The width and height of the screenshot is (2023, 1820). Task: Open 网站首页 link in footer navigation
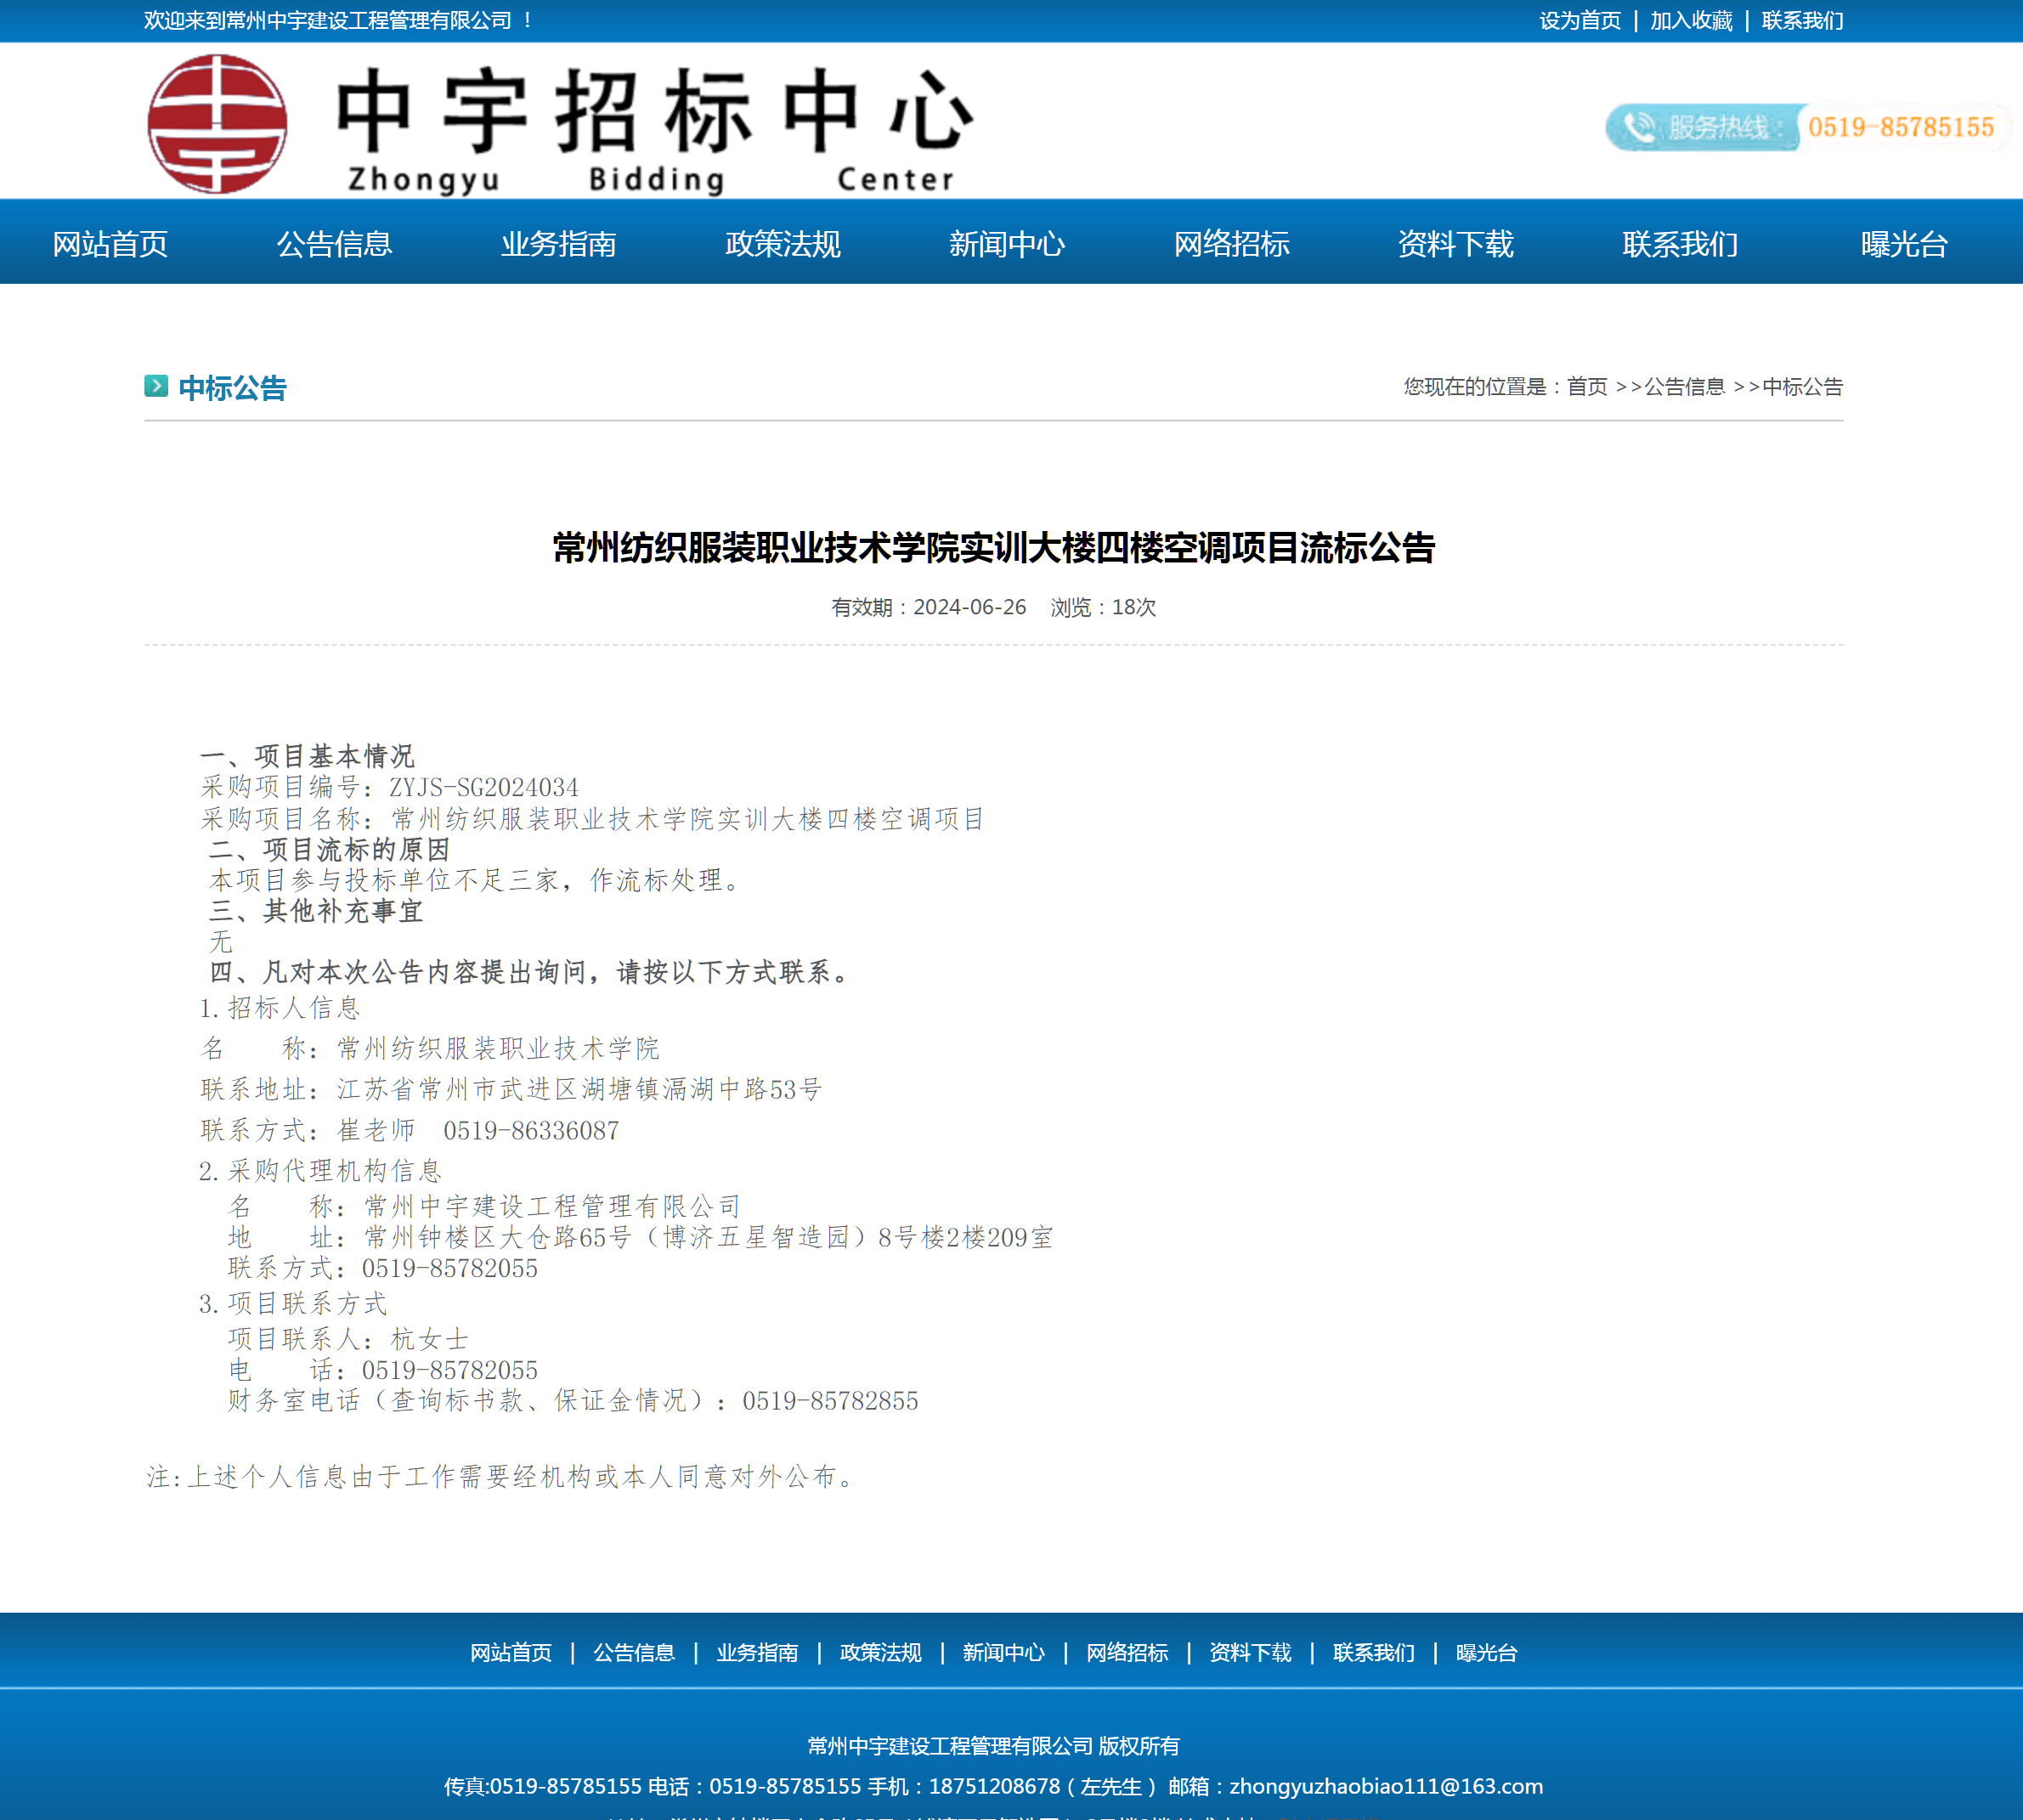pyautogui.click(x=511, y=1652)
